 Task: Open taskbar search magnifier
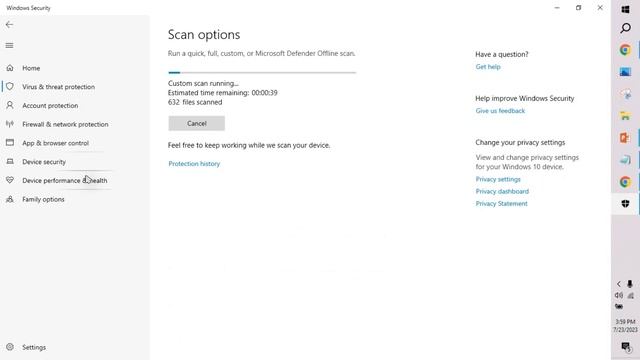pyautogui.click(x=625, y=28)
